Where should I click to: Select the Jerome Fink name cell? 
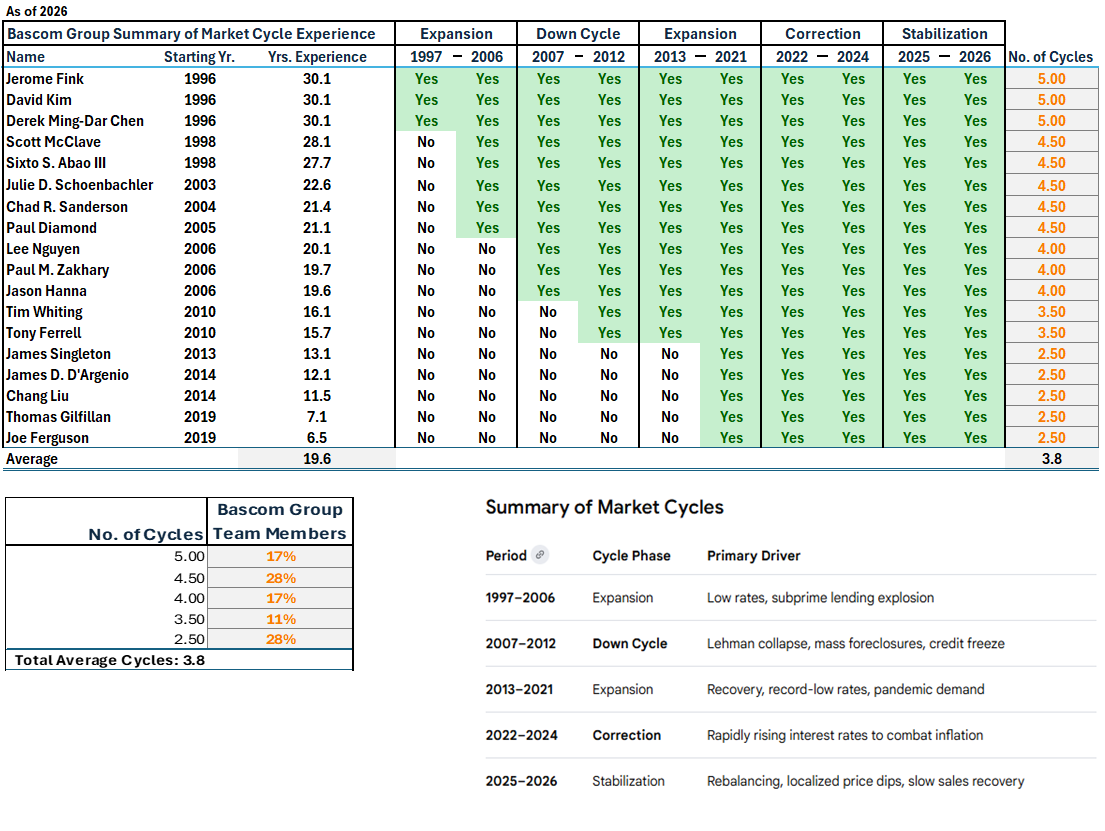click(x=45, y=79)
